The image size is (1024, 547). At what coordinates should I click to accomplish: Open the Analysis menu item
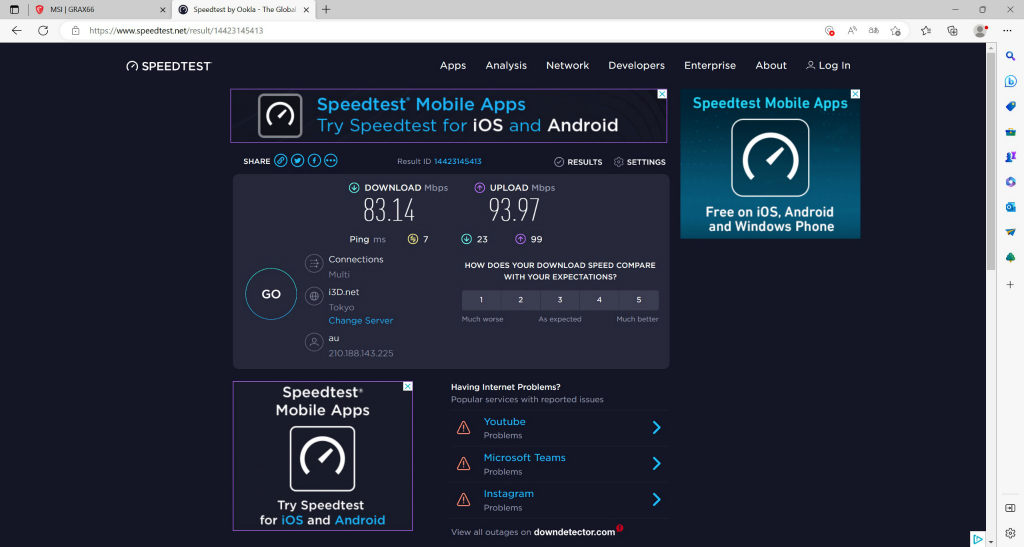[506, 65]
